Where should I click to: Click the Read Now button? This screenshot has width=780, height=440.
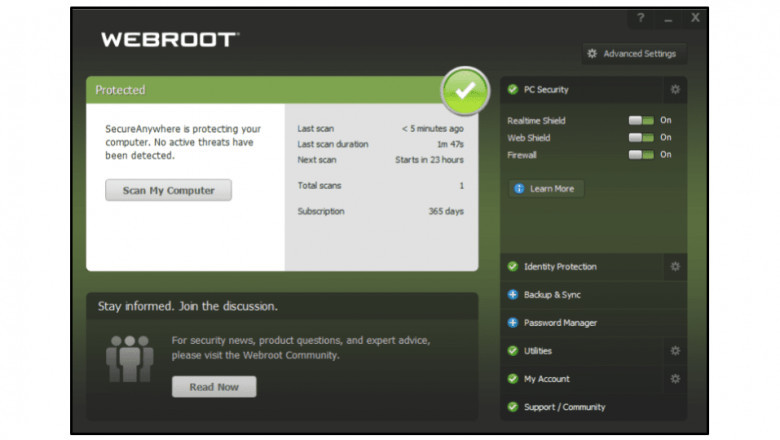click(213, 387)
